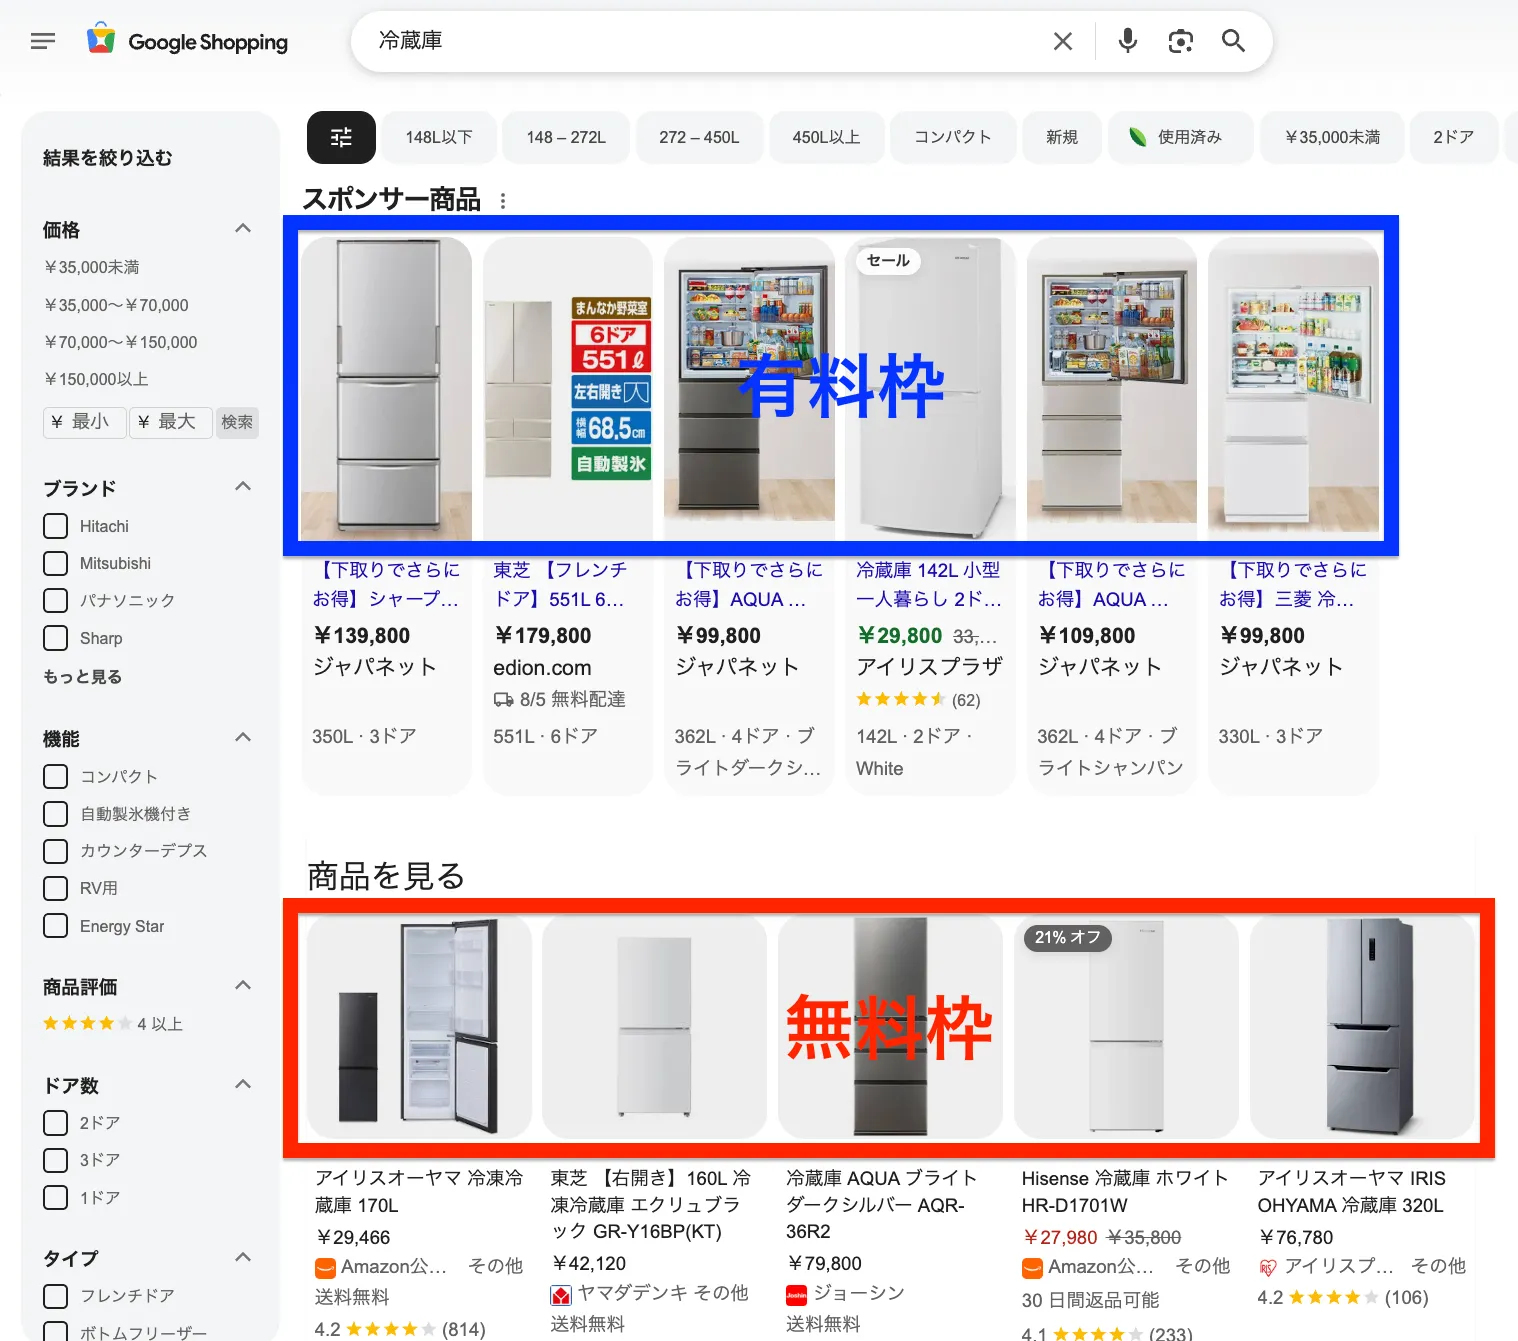The width and height of the screenshot is (1518, 1341).
Task: Select the 272 – 450L filter chip
Action: 699,137
